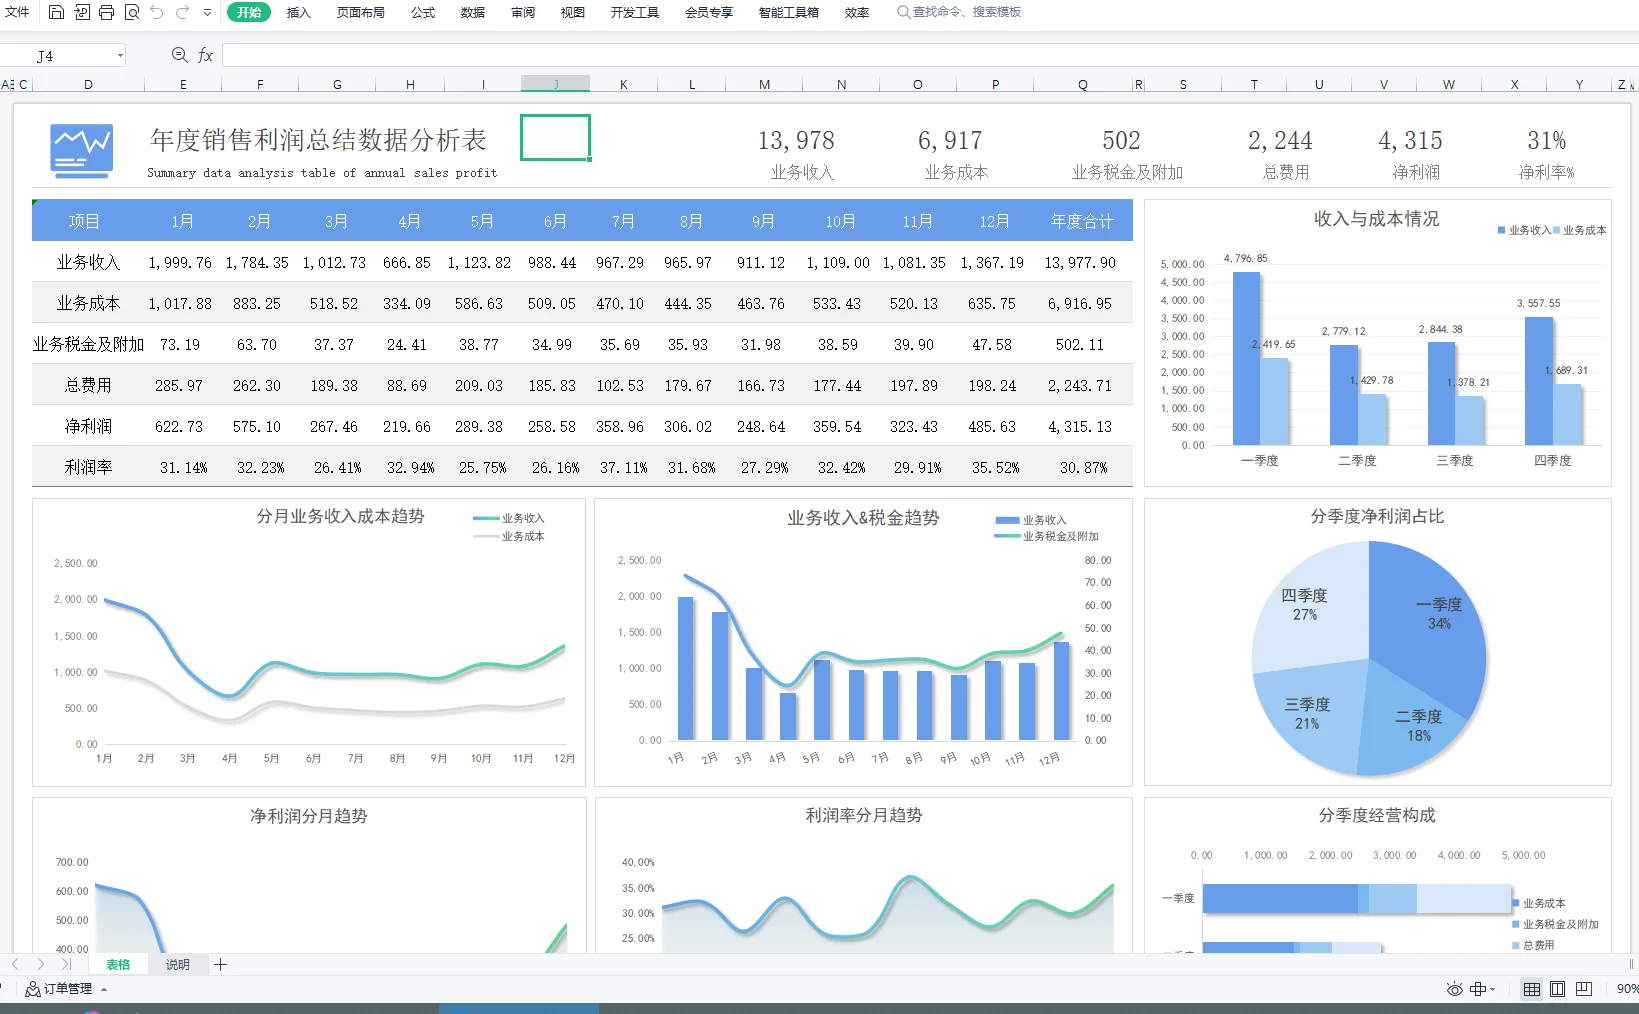Click the Print icon in quick toolbar
Screen dimensions: 1639x1014
pyautogui.click(x=106, y=12)
